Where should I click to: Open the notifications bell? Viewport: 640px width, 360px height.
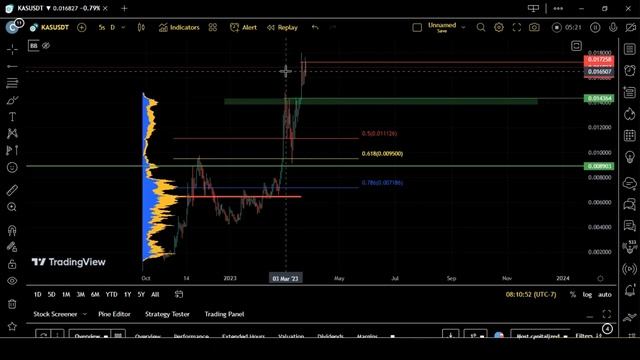pyautogui.click(x=630, y=290)
